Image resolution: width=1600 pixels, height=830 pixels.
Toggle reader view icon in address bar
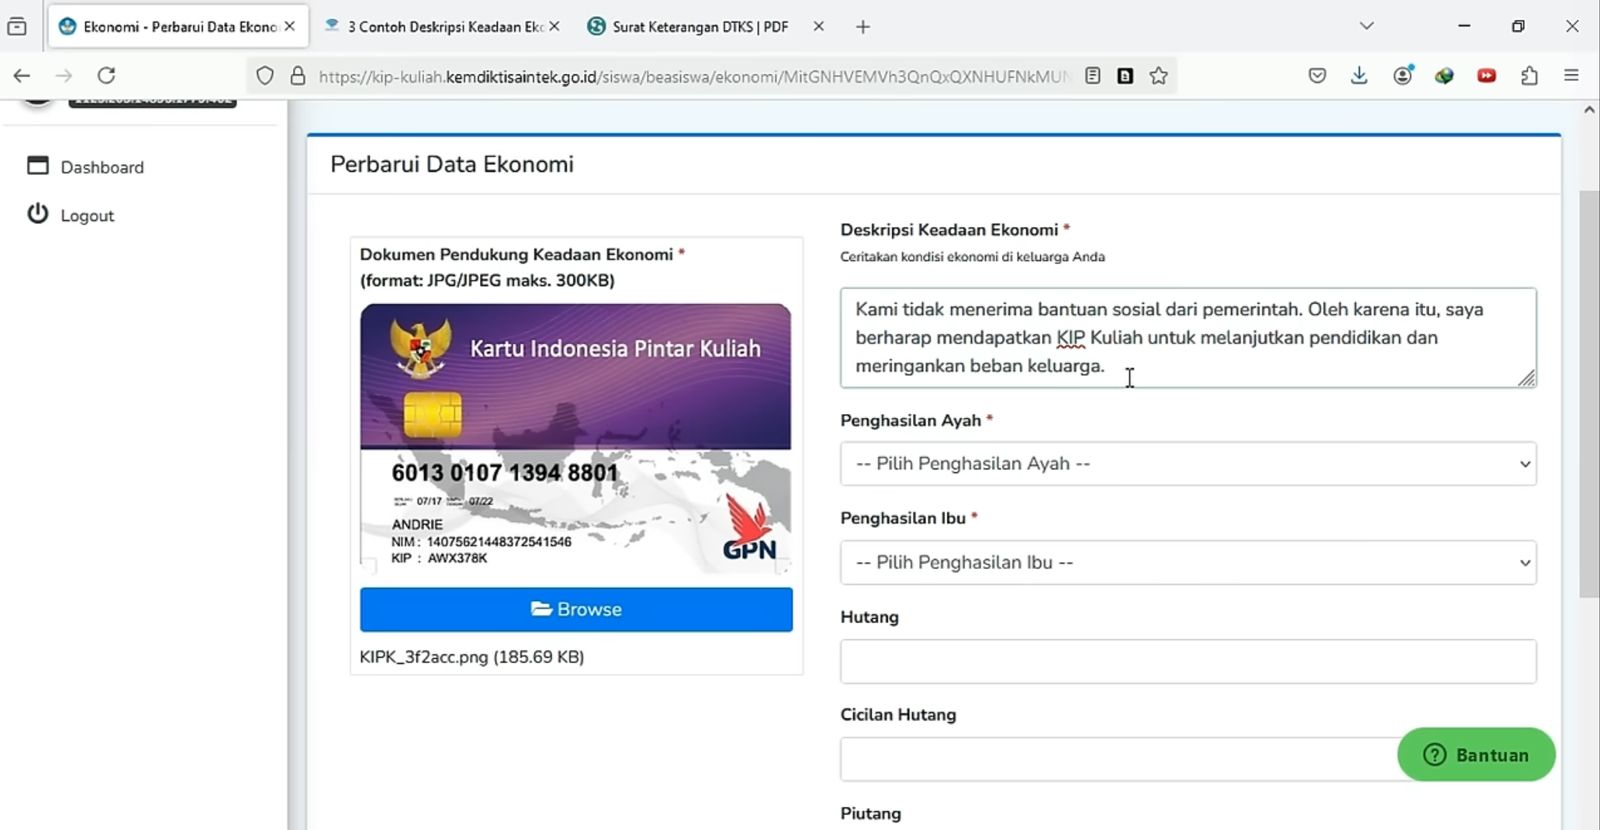click(x=1093, y=76)
